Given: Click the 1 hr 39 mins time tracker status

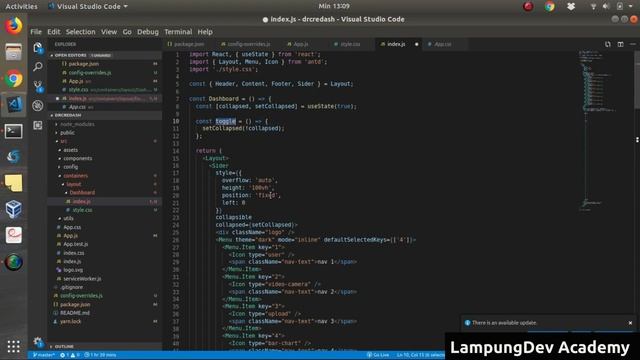Looking at the screenshot, I should click(x=100, y=355).
